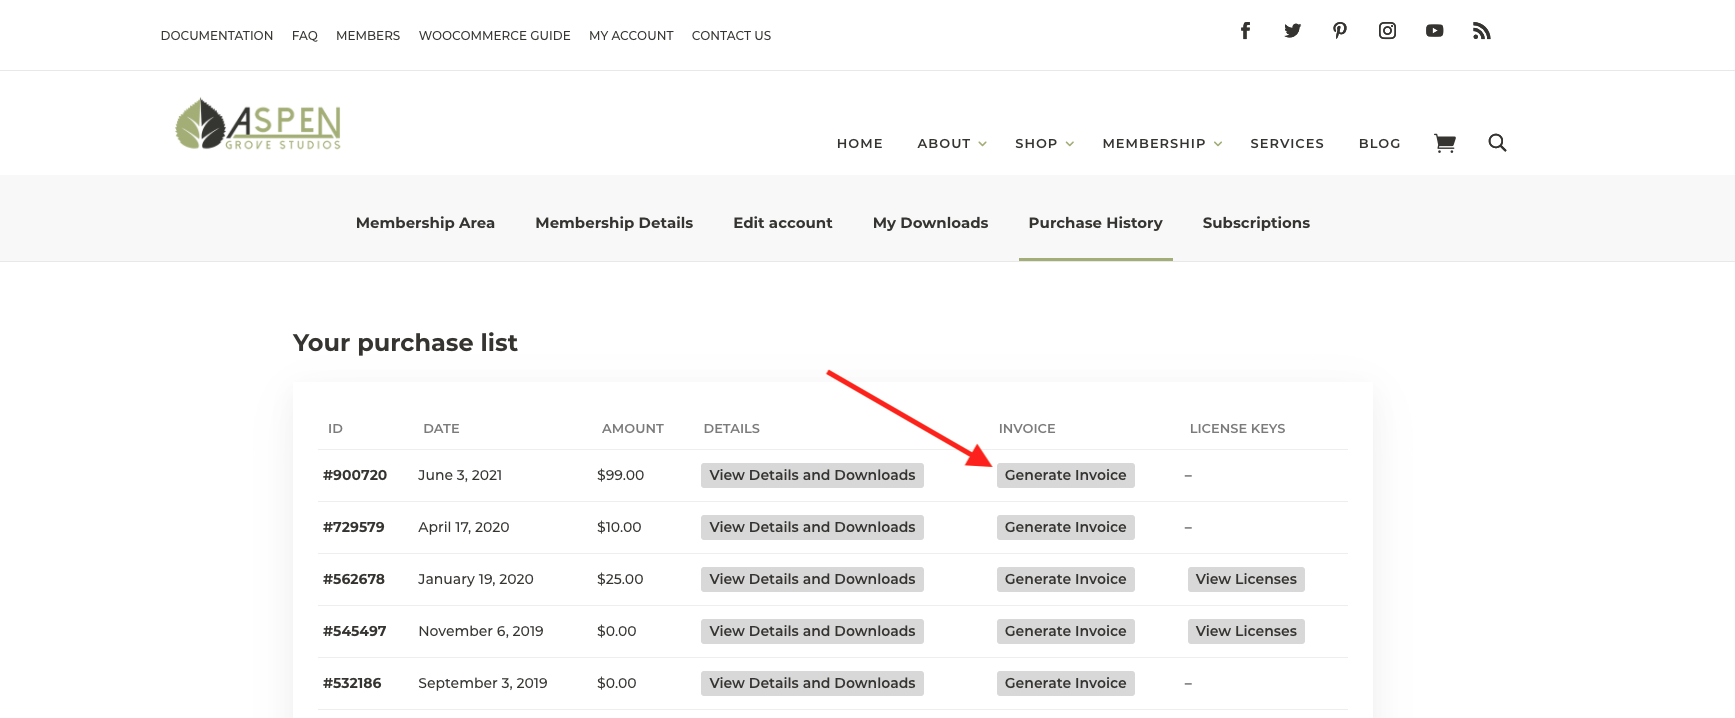Screen dimensions: 1735x718
Task: View details and downloads for order #532186
Action: coord(812,683)
